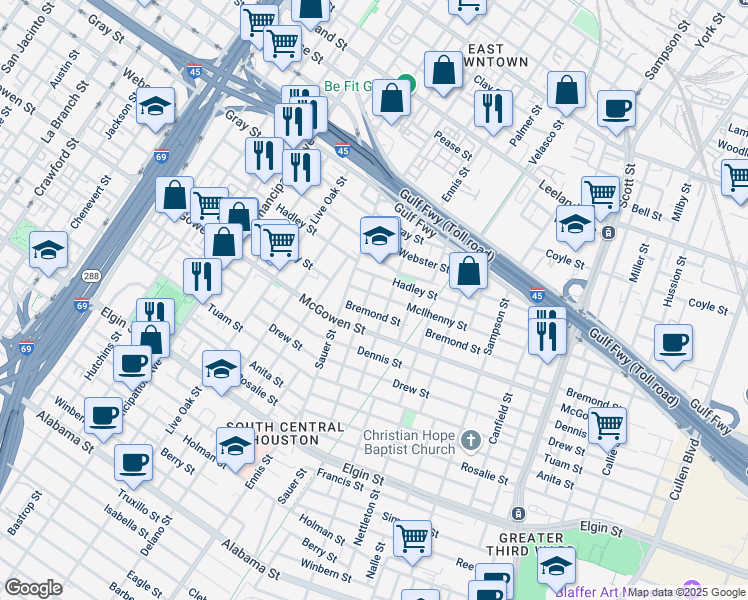The image size is (748, 600).
Task: Click the shopping bag marker near Velasco St
Action: 566,93
